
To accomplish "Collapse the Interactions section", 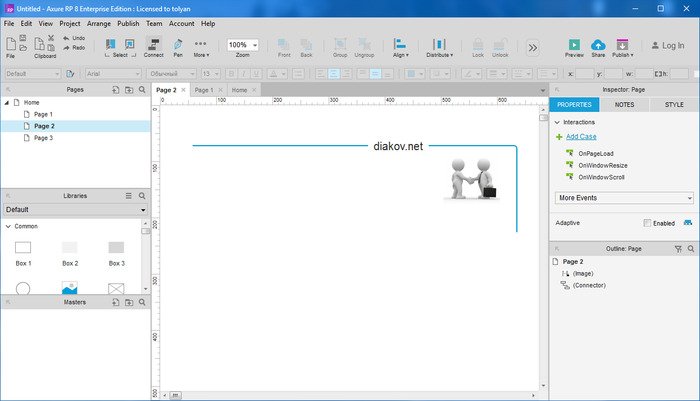I will point(557,122).
